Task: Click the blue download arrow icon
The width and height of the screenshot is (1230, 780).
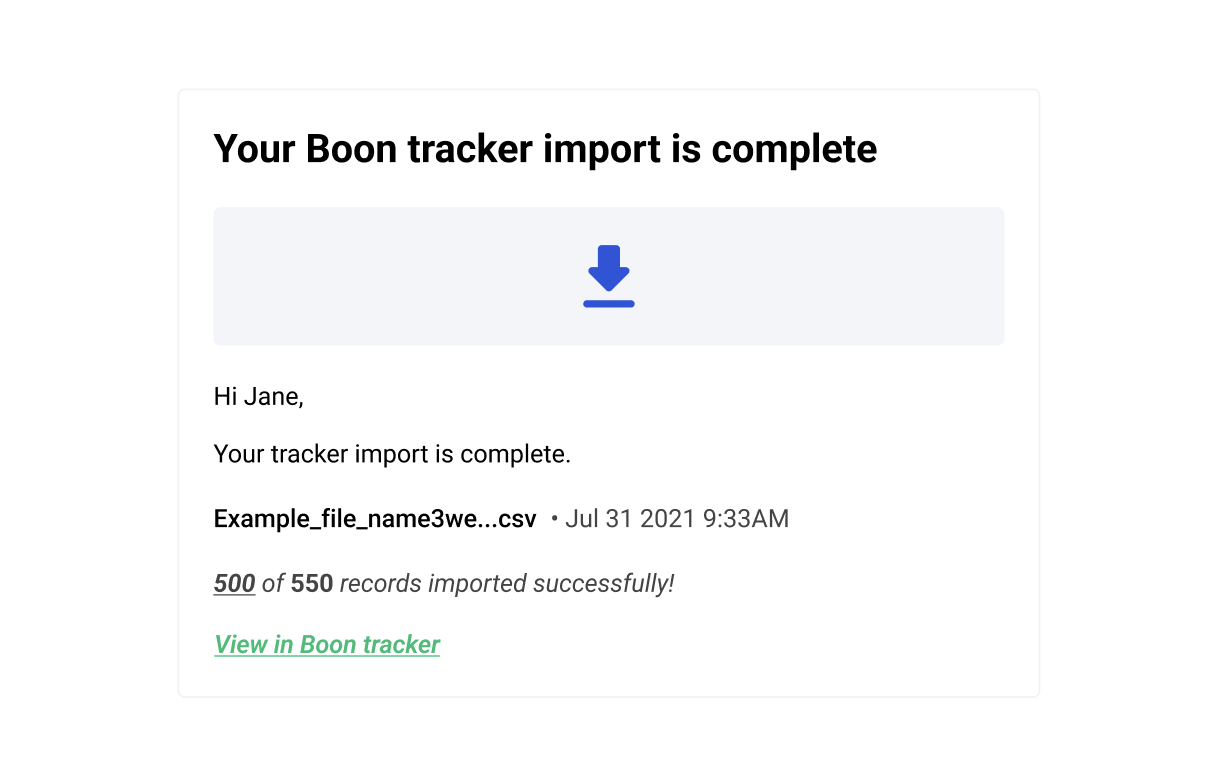Action: pos(609,268)
